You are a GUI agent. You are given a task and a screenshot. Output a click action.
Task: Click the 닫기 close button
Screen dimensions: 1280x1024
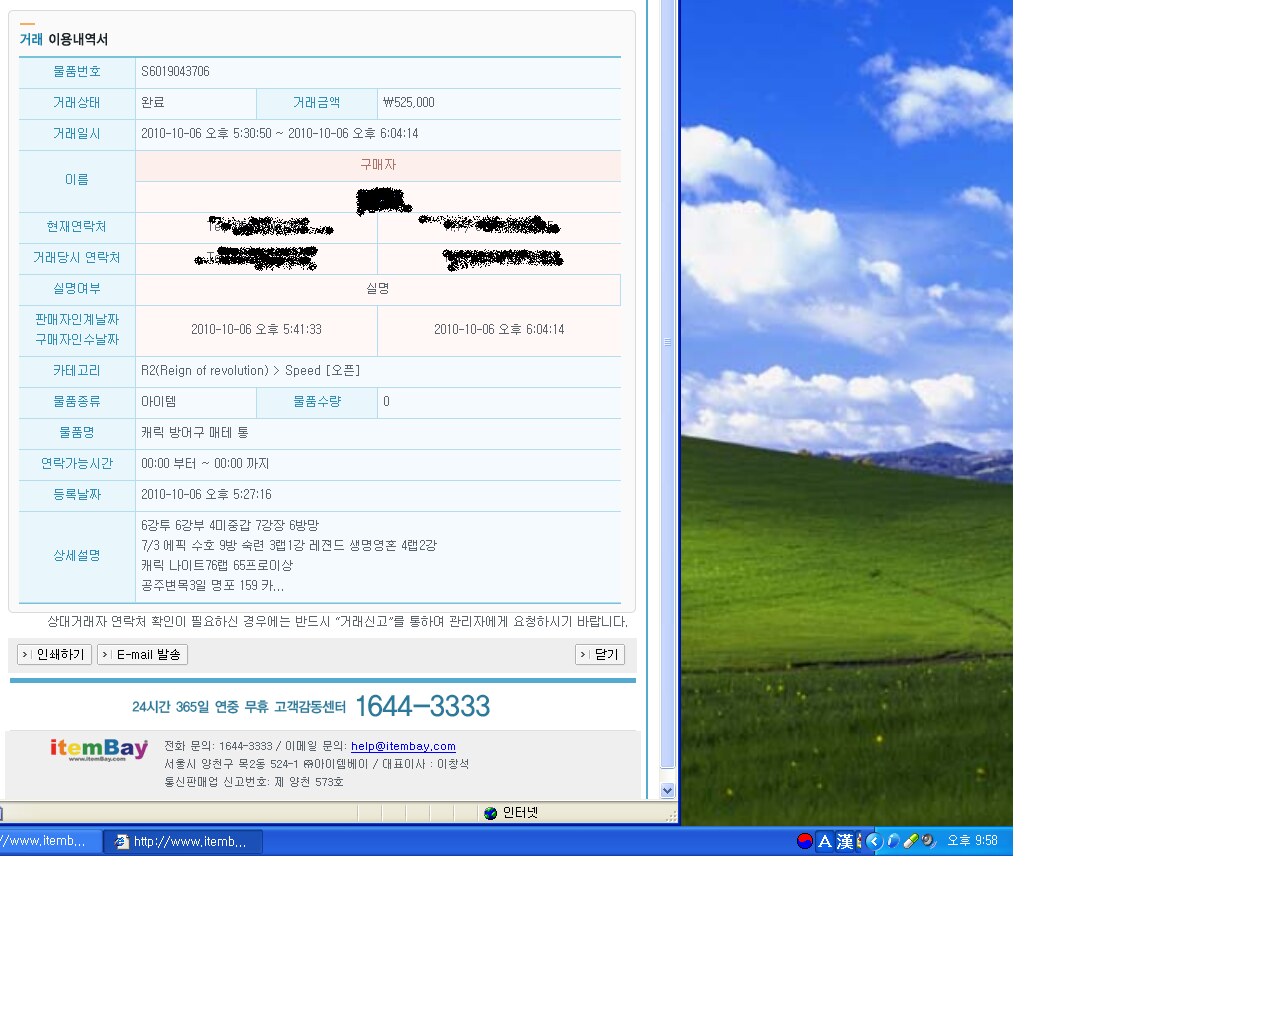tap(600, 655)
